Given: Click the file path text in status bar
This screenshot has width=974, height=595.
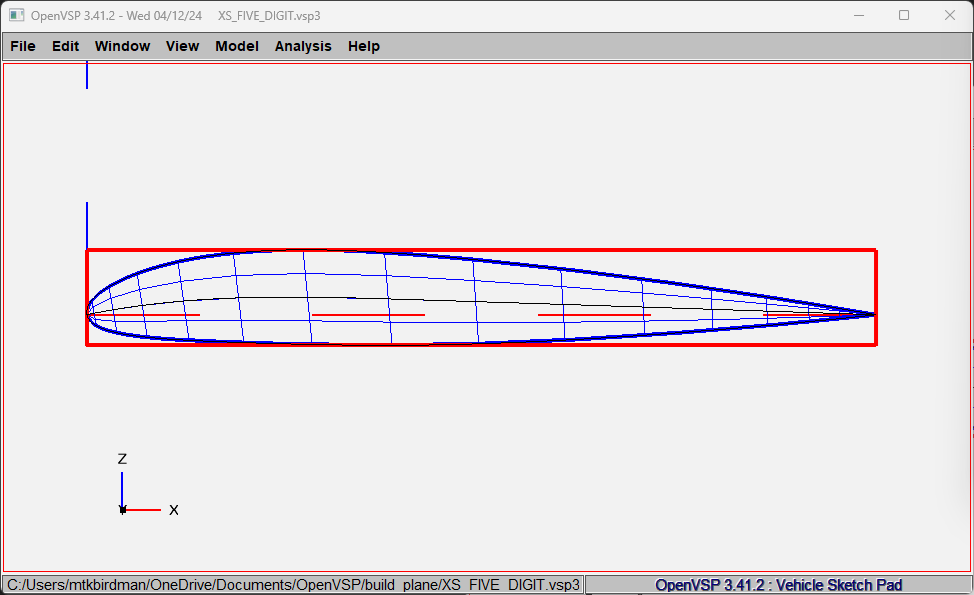Looking at the screenshot, I should pyautogui.click(x=293, y=585).
